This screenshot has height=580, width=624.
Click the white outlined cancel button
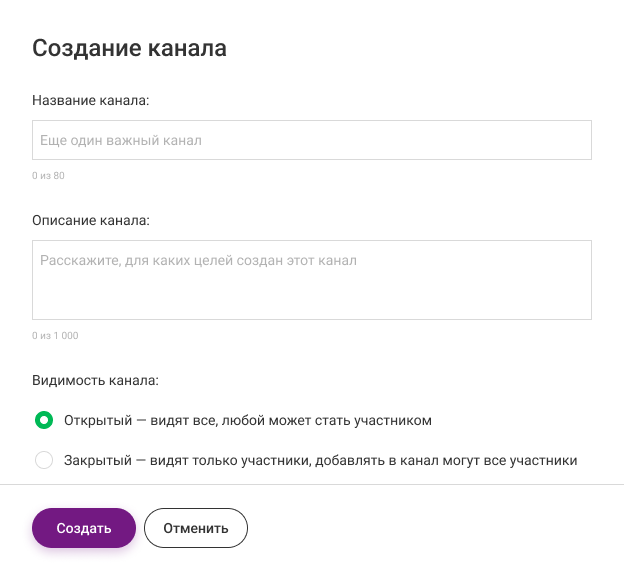pos(196,528)
